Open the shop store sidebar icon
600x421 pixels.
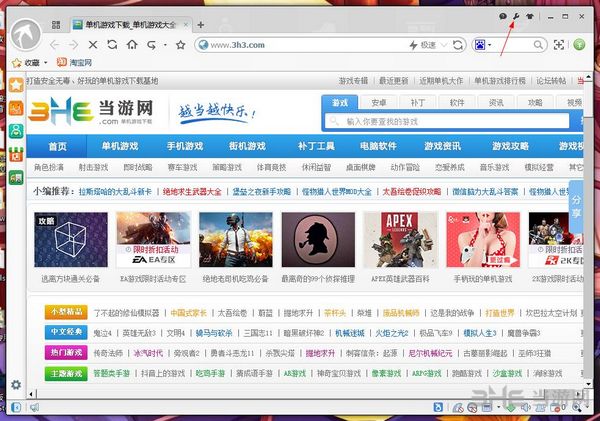point(16,155)
